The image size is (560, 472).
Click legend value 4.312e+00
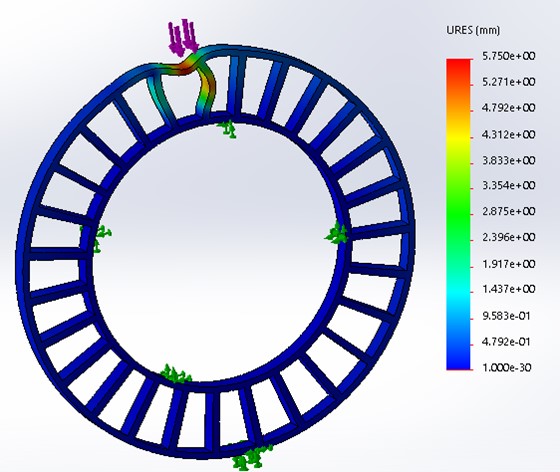click(509, 135)
